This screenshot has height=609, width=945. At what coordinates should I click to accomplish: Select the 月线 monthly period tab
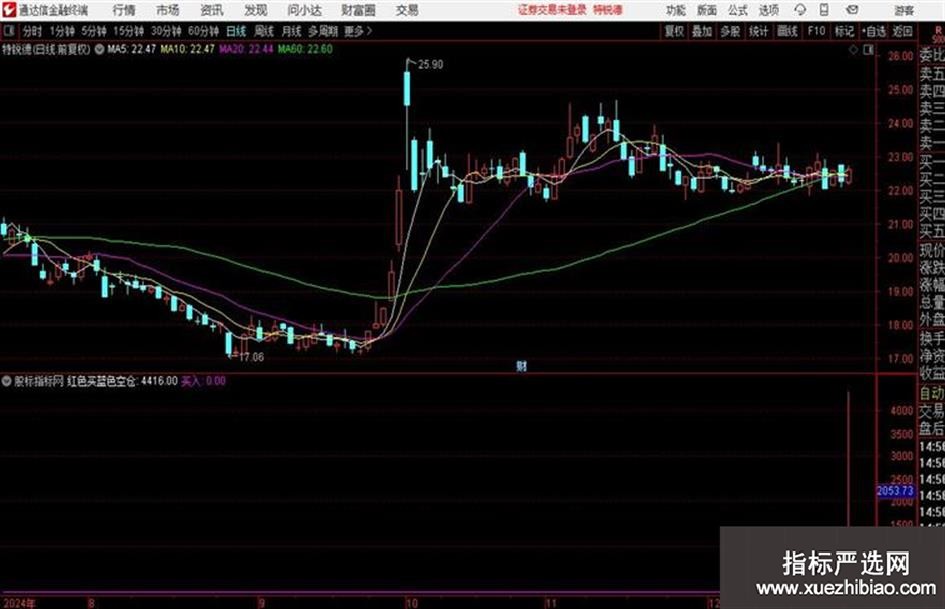pyautogui.click(x=292, y=31)
